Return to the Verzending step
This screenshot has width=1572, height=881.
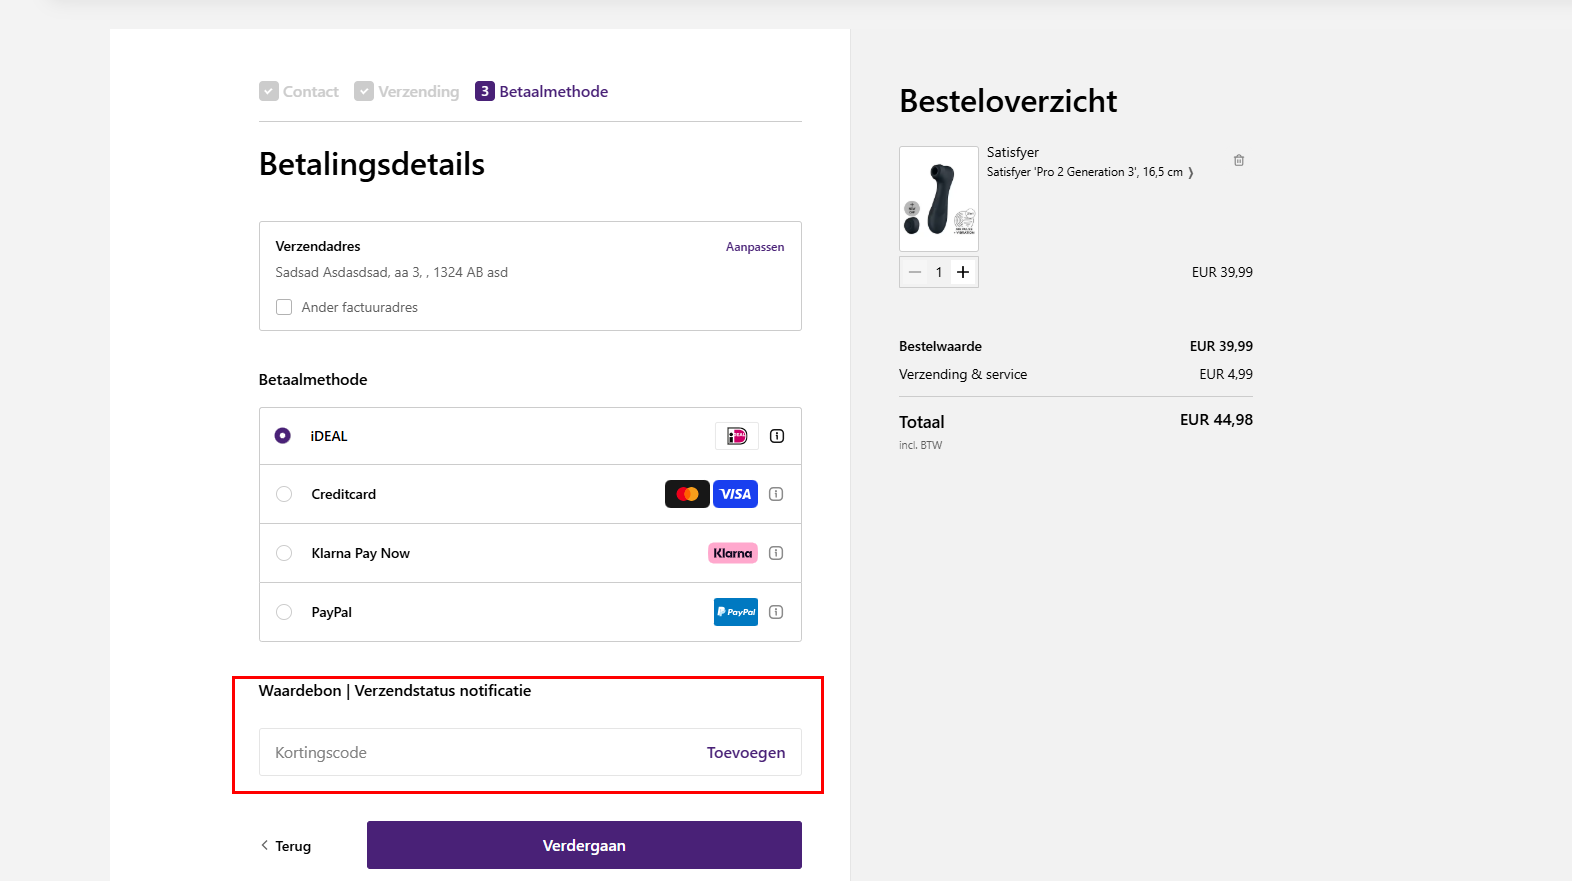(407, 91)
